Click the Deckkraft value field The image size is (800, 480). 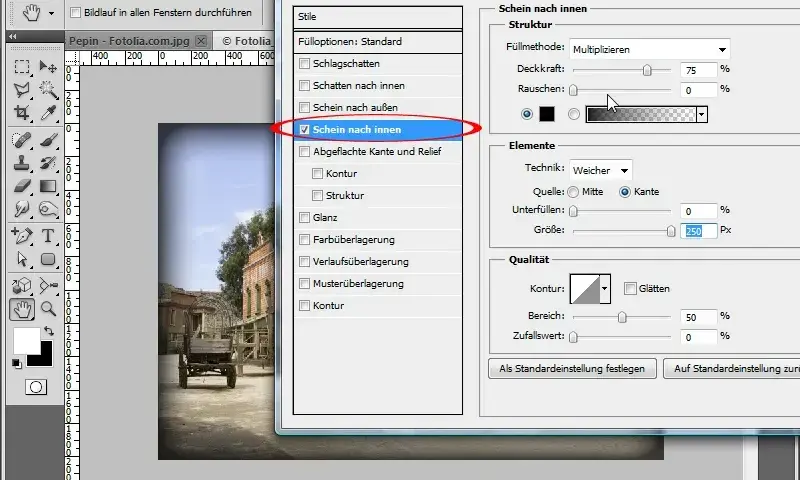pyautogui.click(x=698, y=70)
